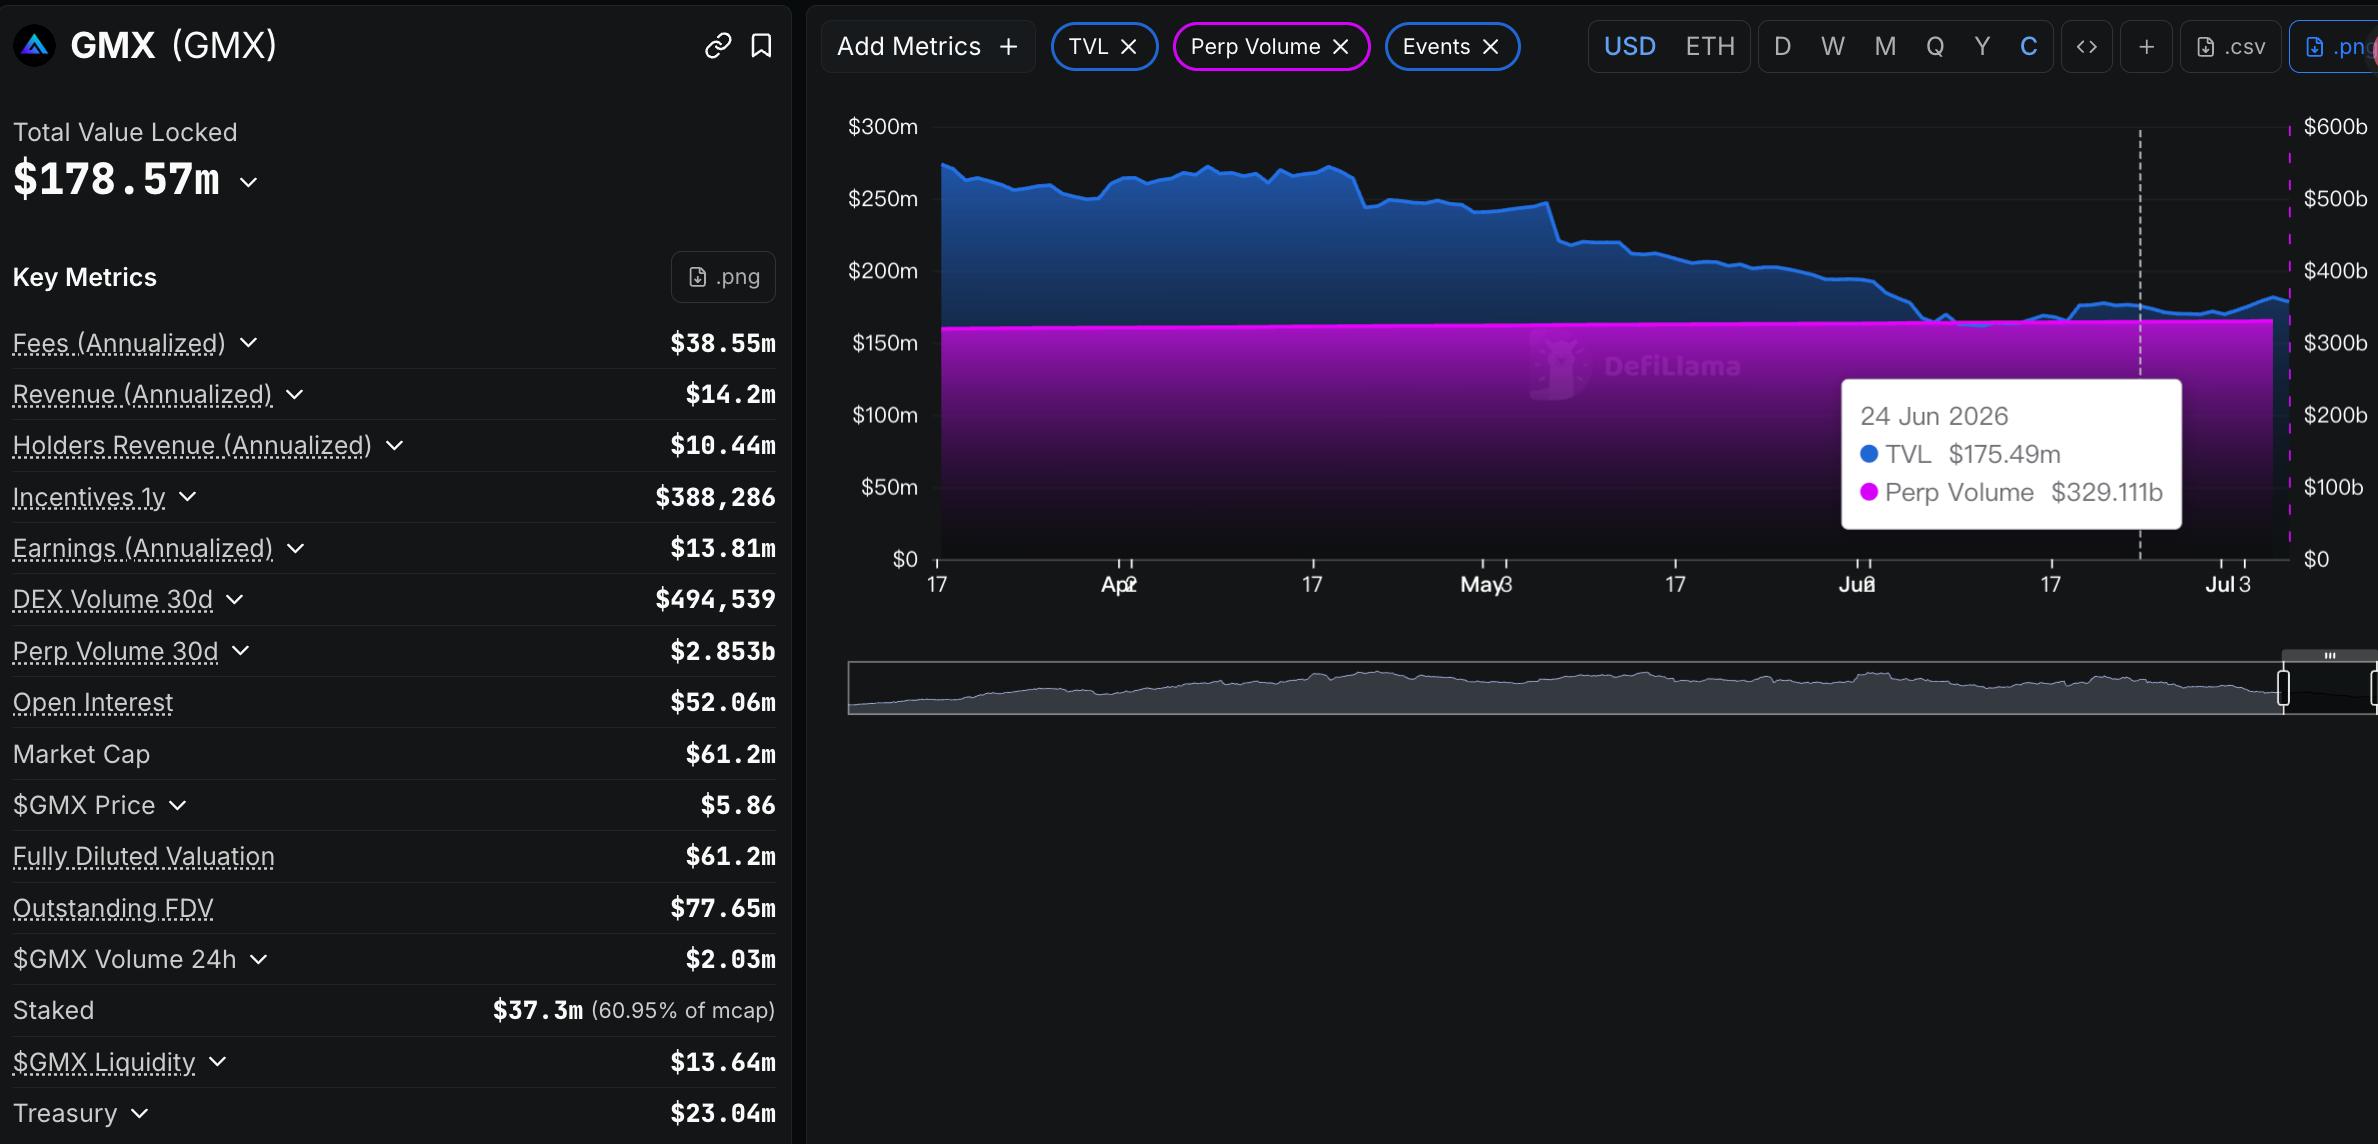Select the cumulative C tab
The height and width of the screenshot is (1144, 2378).
tap(2028, 47)
